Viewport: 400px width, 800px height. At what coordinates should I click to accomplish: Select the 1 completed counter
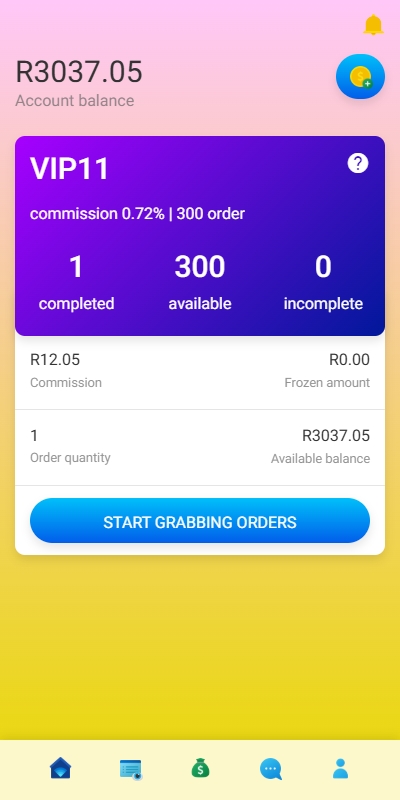(x=76, y=282)
